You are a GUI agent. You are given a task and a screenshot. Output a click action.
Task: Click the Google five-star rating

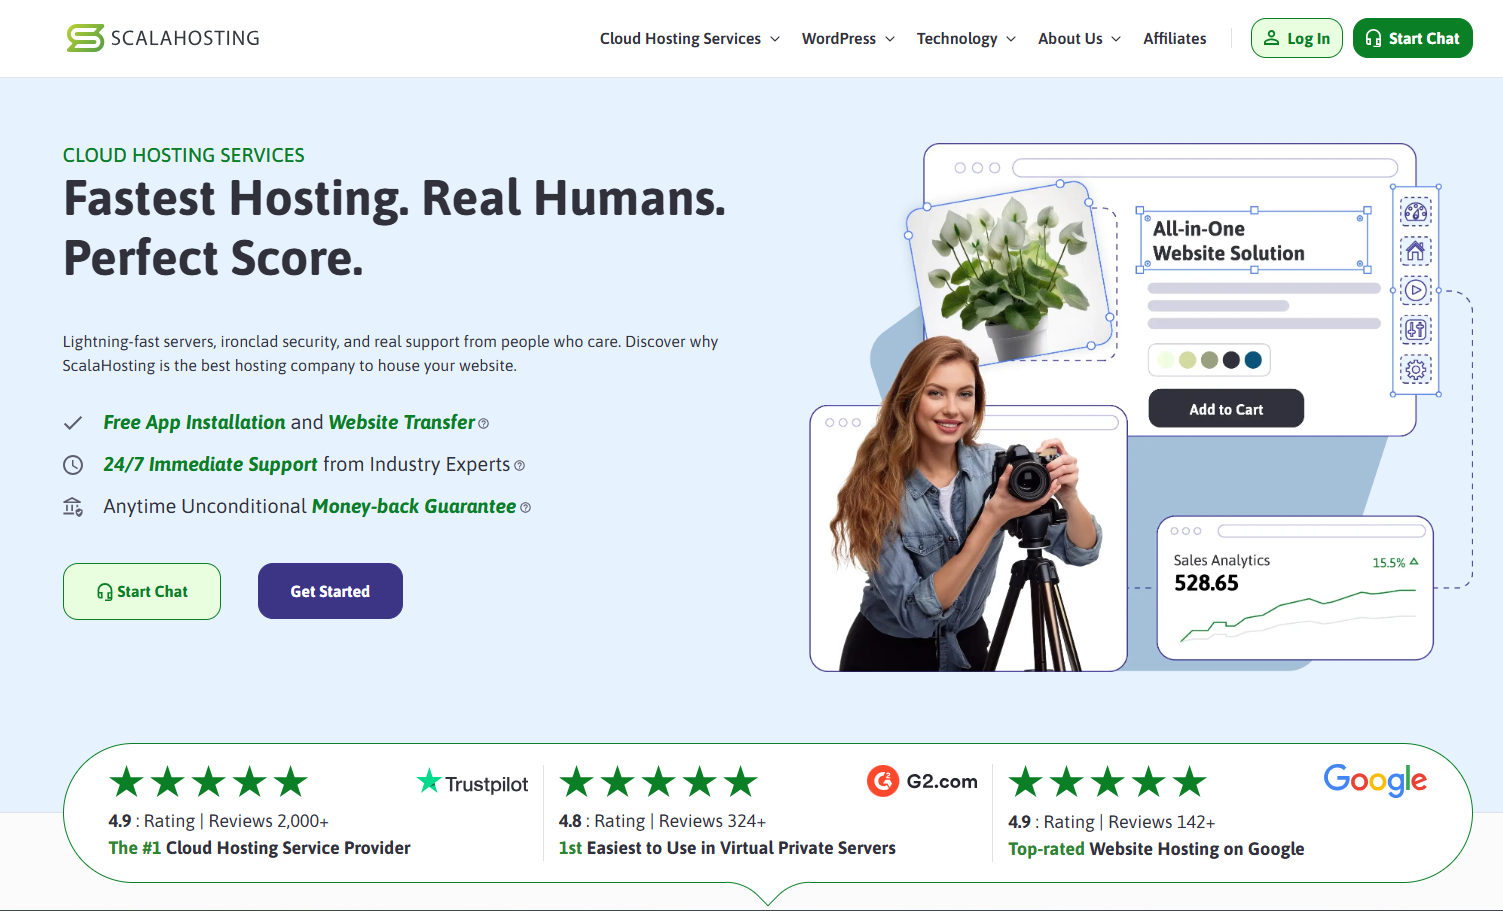point(1107,782)
